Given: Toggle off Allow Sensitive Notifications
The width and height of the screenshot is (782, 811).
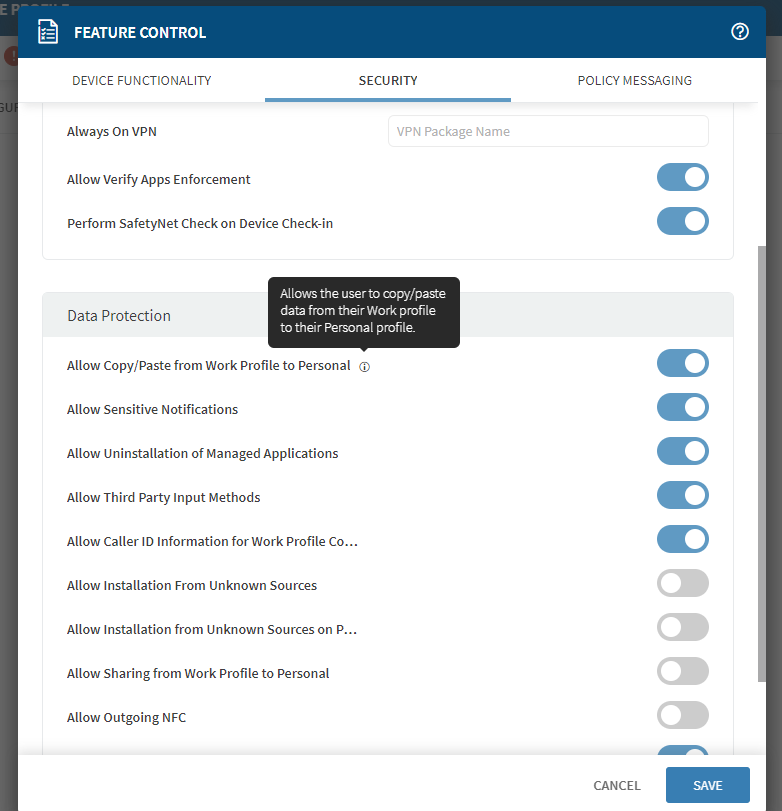Looking at the screenshot, I should tap(682, 408).
